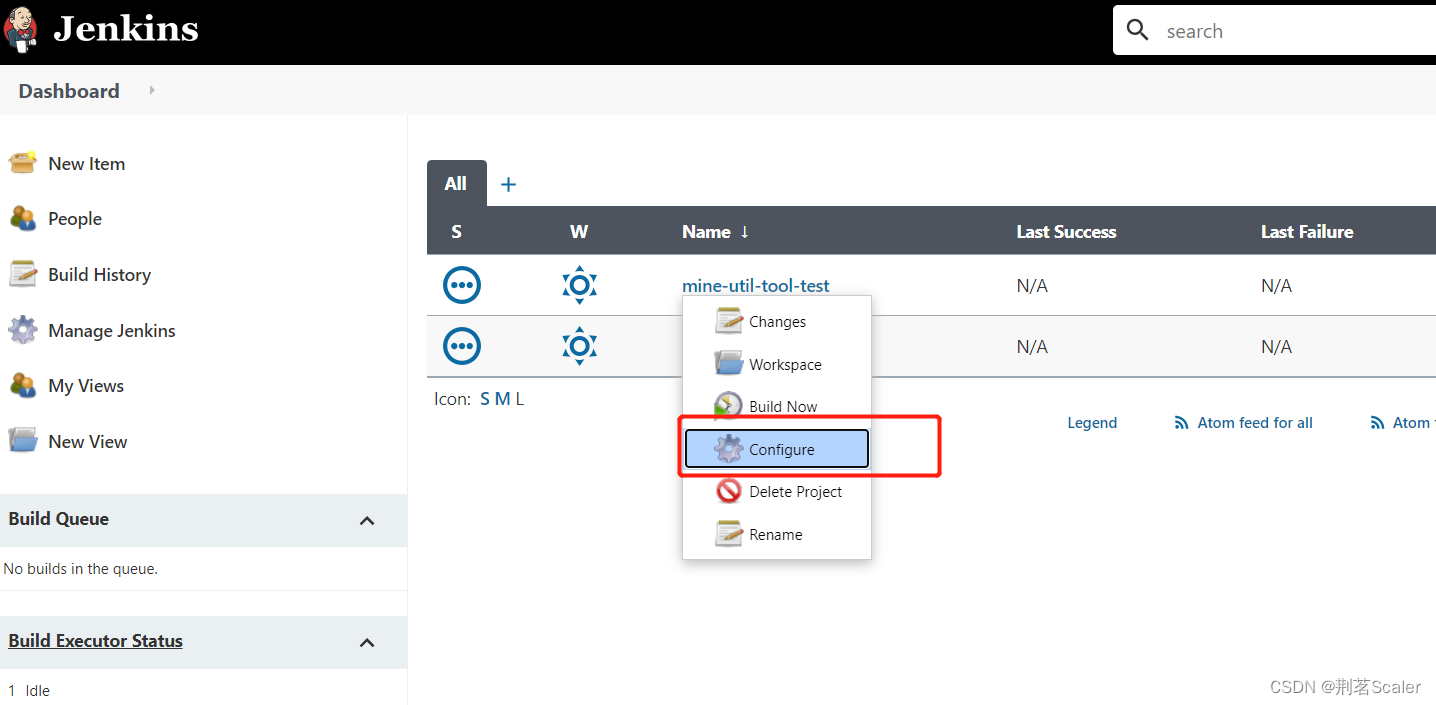The image size is (1436, 705).
Task: Click the New View folder icon
Action: pos(23,441)
